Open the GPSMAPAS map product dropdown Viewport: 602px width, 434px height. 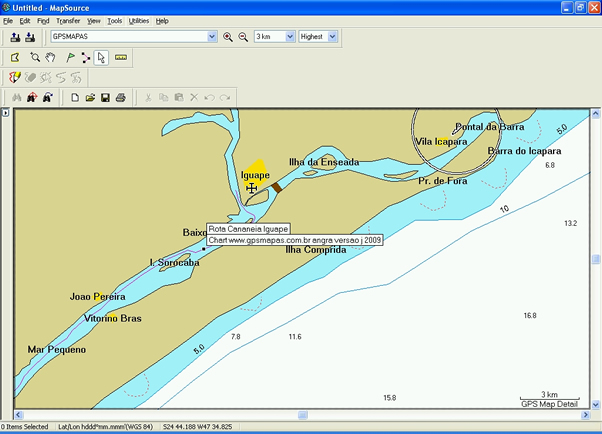coord(211,37)
